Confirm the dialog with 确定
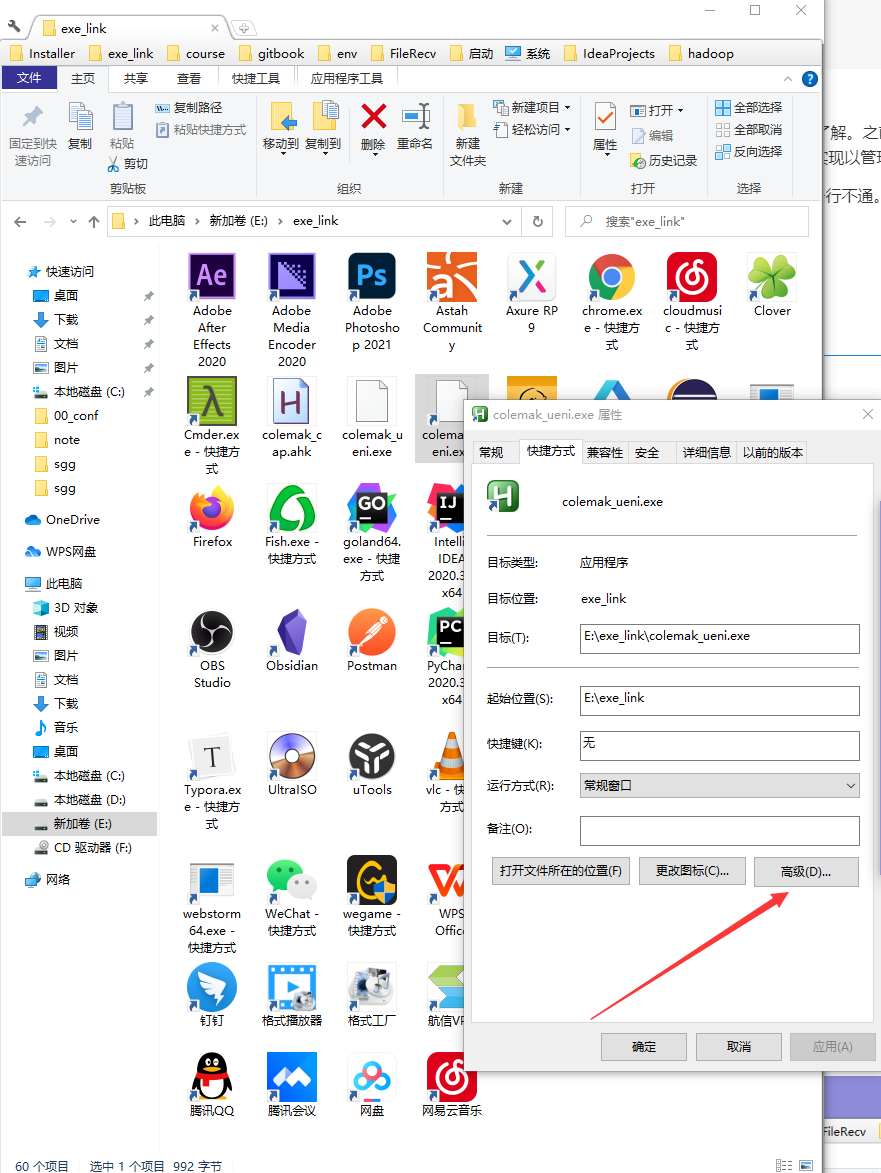The image size is (881, 1173). click(x=644, y=1047)
